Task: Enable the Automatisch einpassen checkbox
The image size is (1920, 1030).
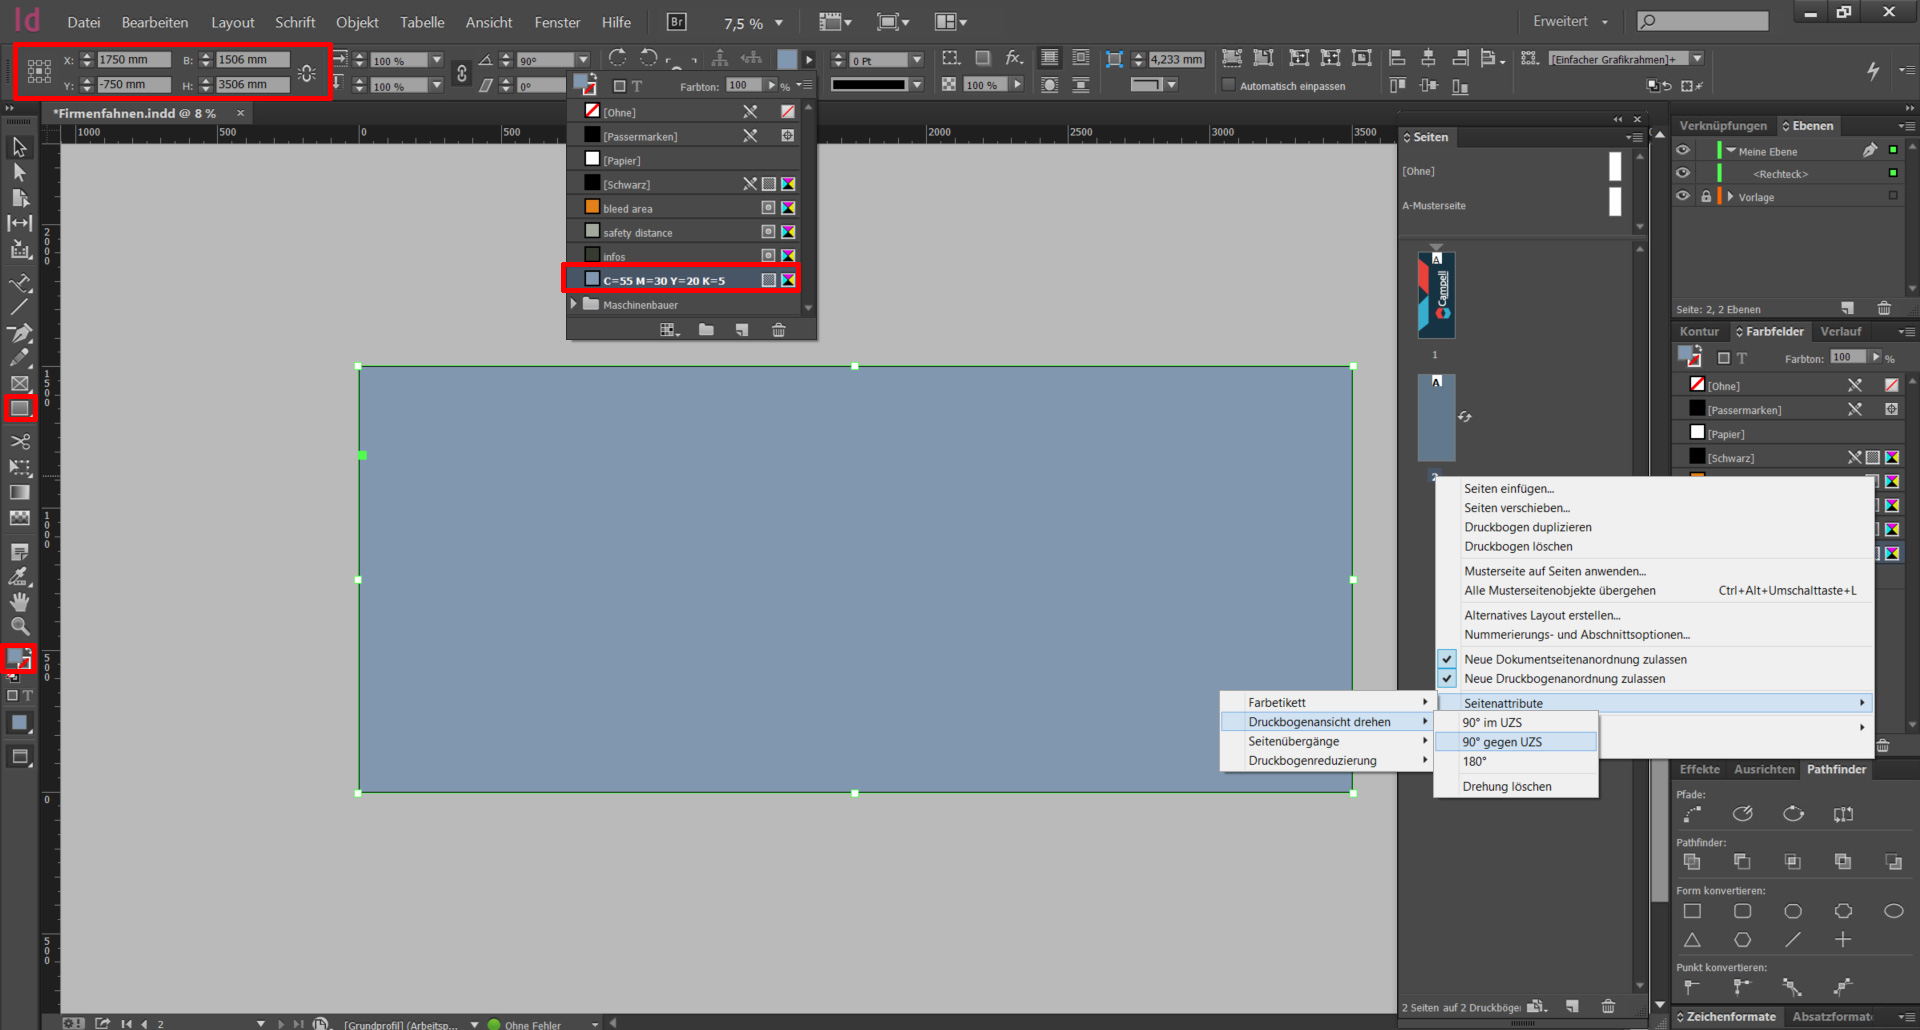Action: tap(1229, 86)
